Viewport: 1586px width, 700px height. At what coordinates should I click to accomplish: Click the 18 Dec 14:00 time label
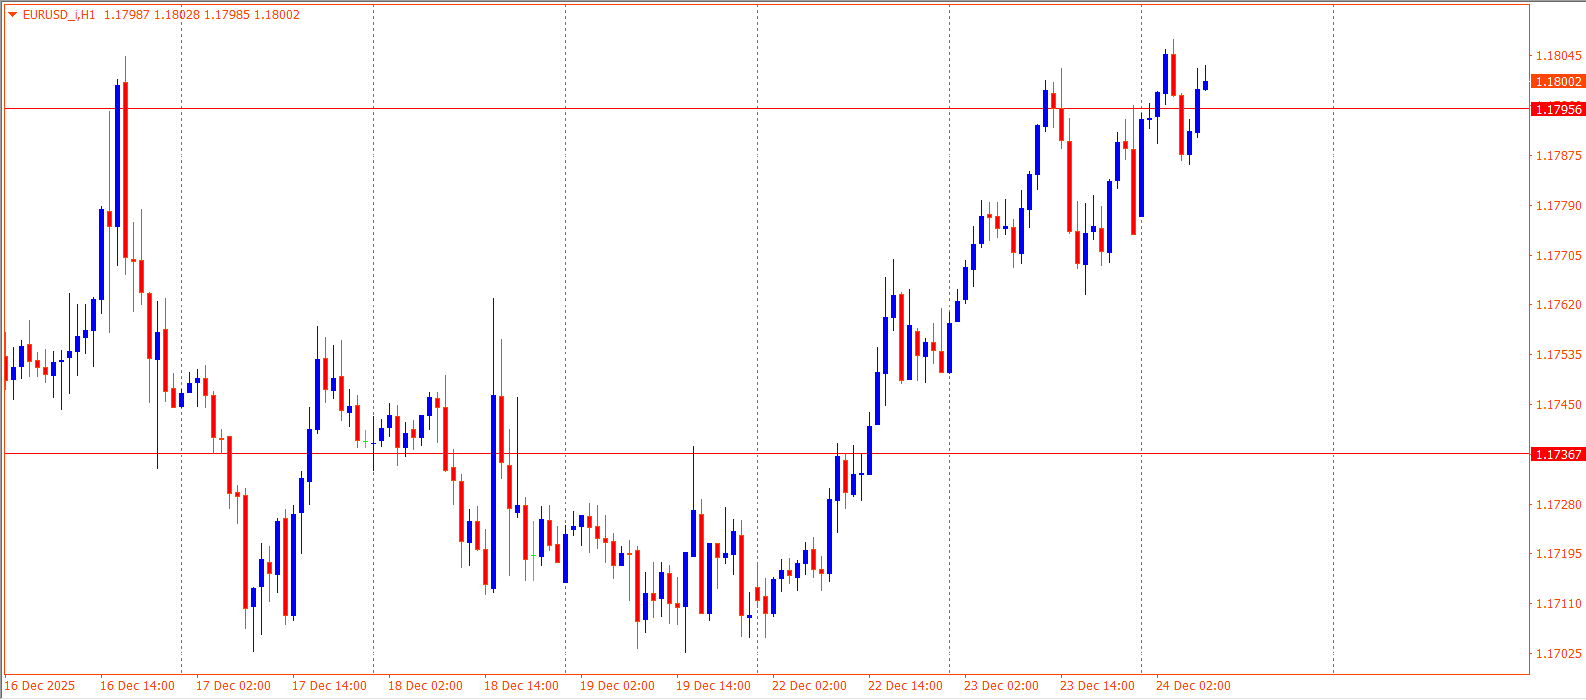tap(521, 686)
